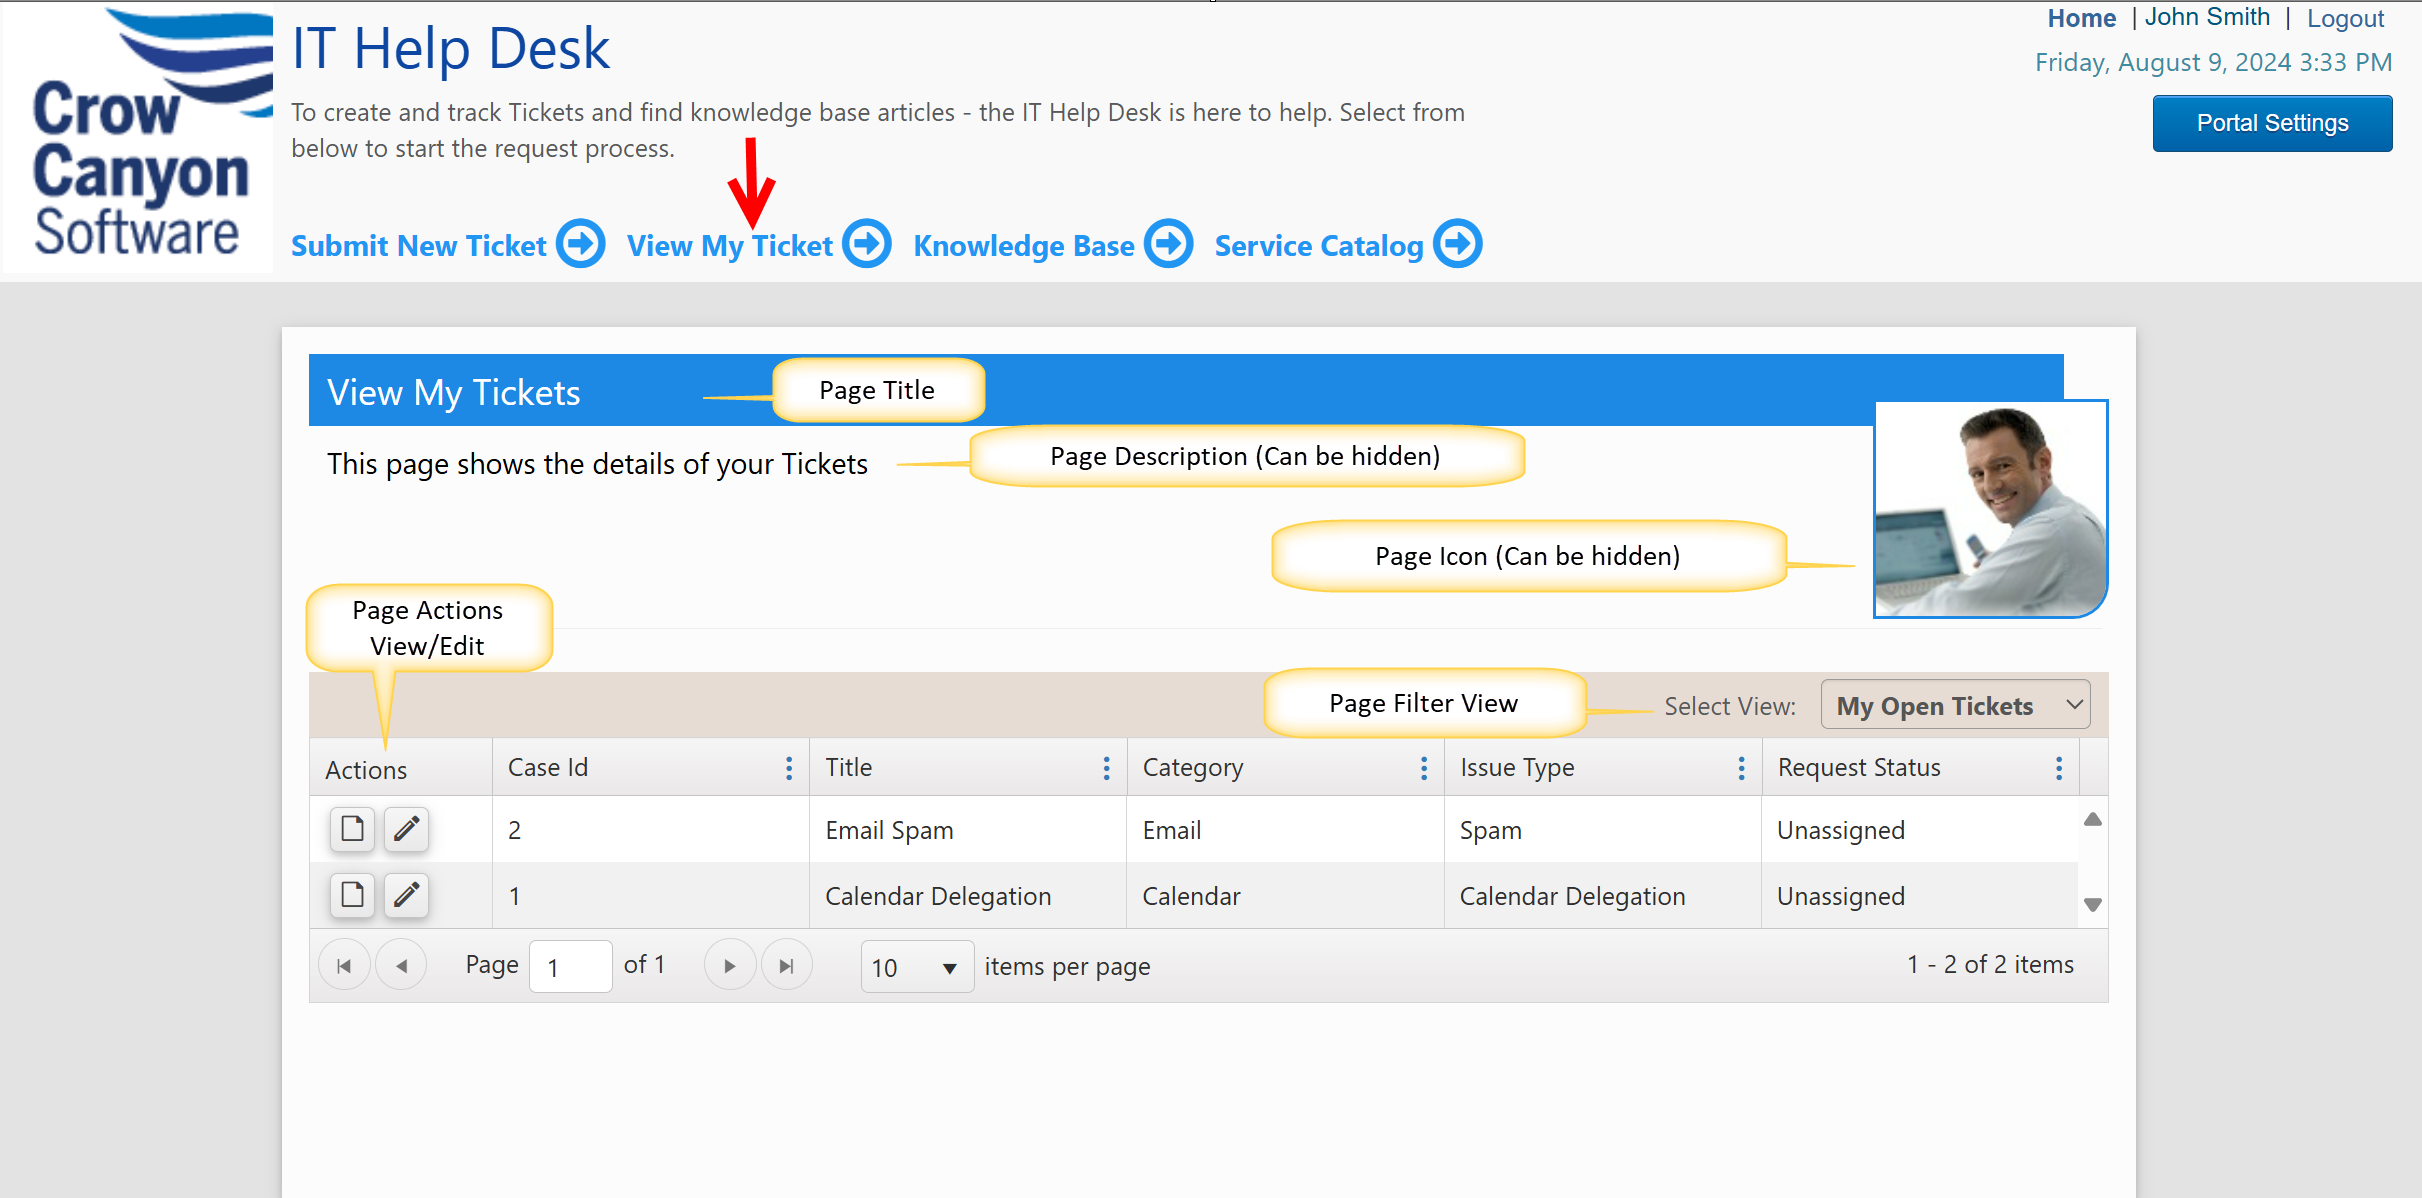
Task: Go to previous page of tickets grid
Action: (x=402, y=966)
